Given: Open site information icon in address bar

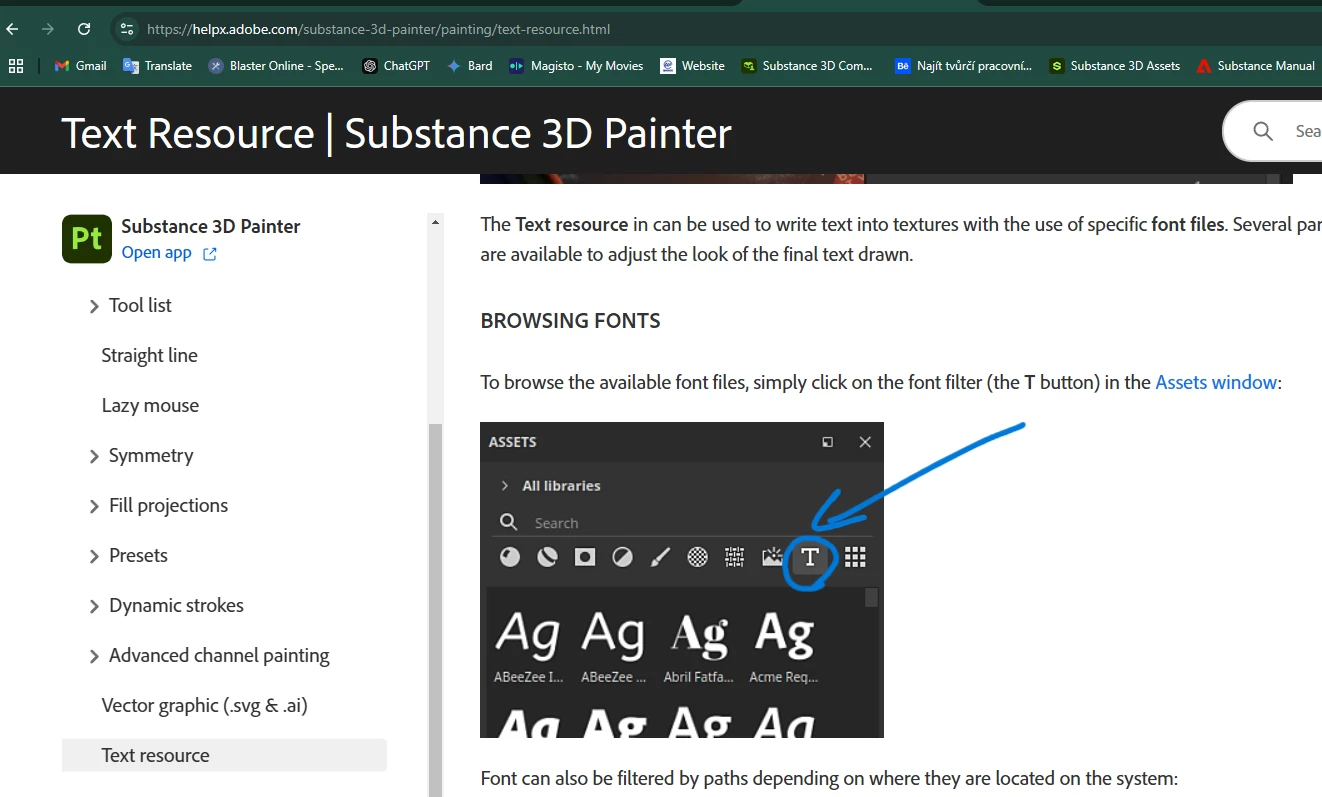Looking at the screenshot, I should pos(125,29).
